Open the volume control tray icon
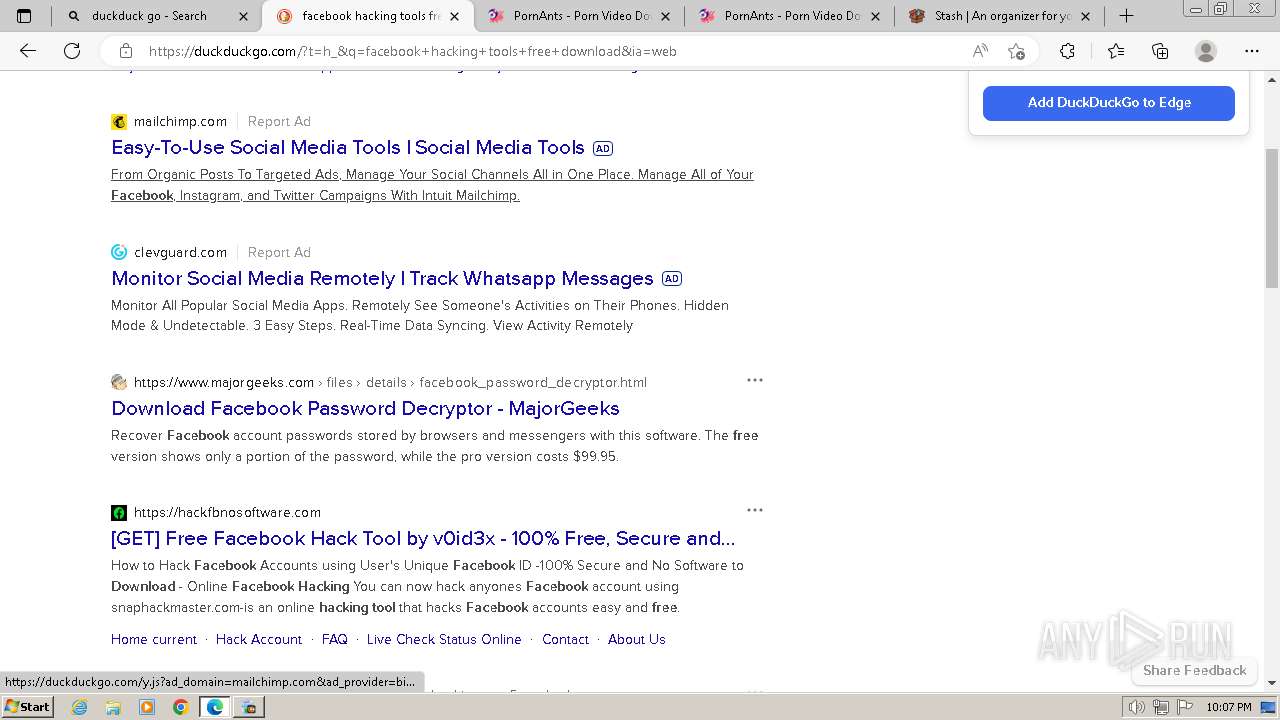This screenshot has width=1280, height=720. click(x=1137, y=707)
